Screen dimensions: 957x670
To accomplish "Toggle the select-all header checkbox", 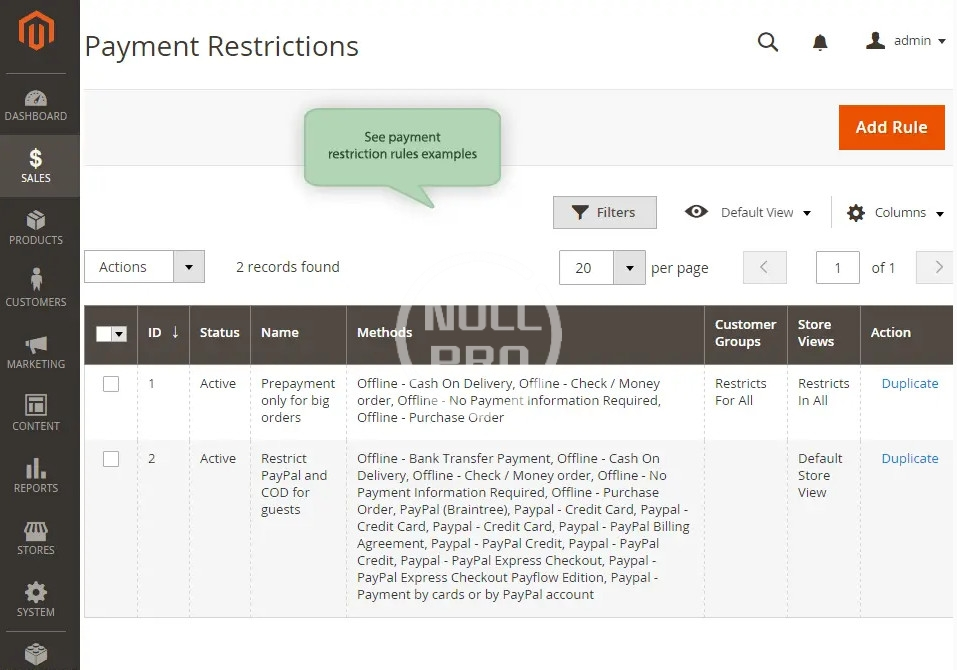I will (105, 333).
